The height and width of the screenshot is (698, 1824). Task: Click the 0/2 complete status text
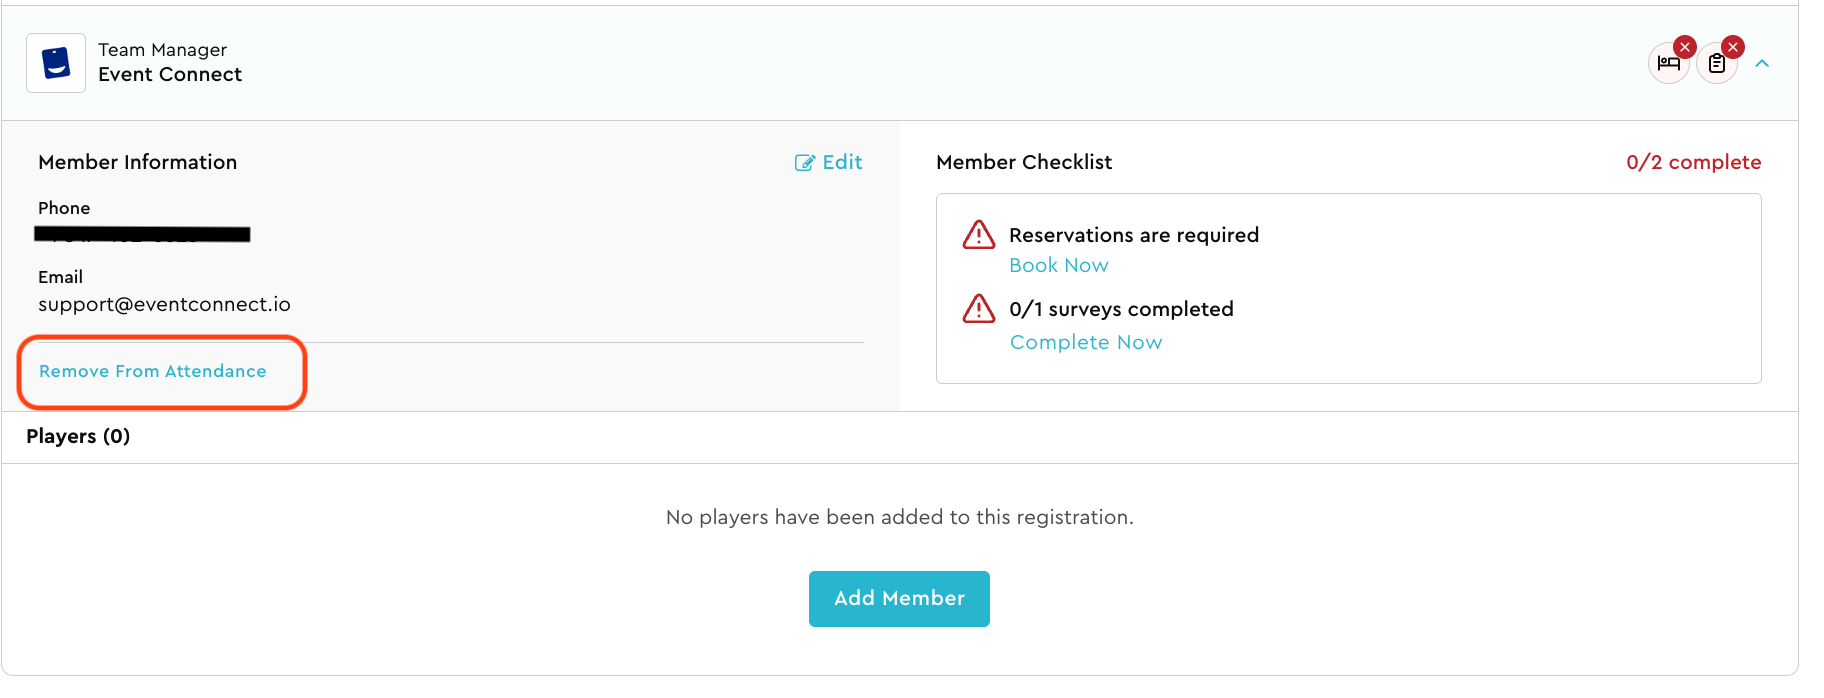(1694, 162)
